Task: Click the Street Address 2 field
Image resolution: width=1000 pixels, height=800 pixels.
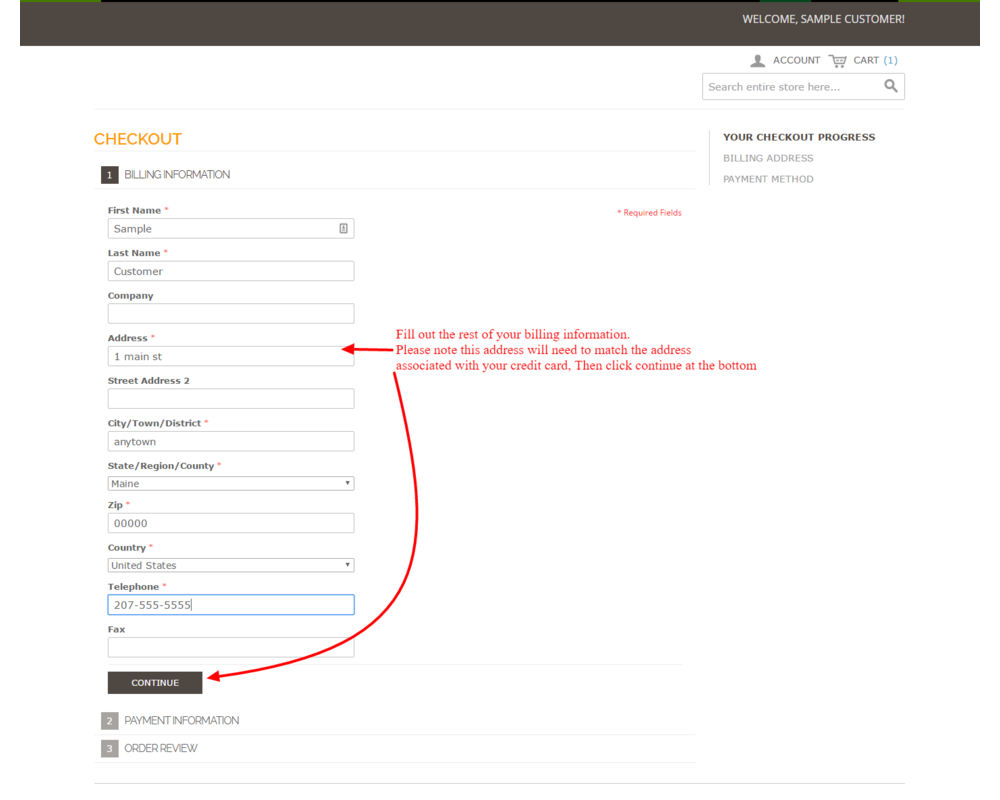Action: click(230, 399)
